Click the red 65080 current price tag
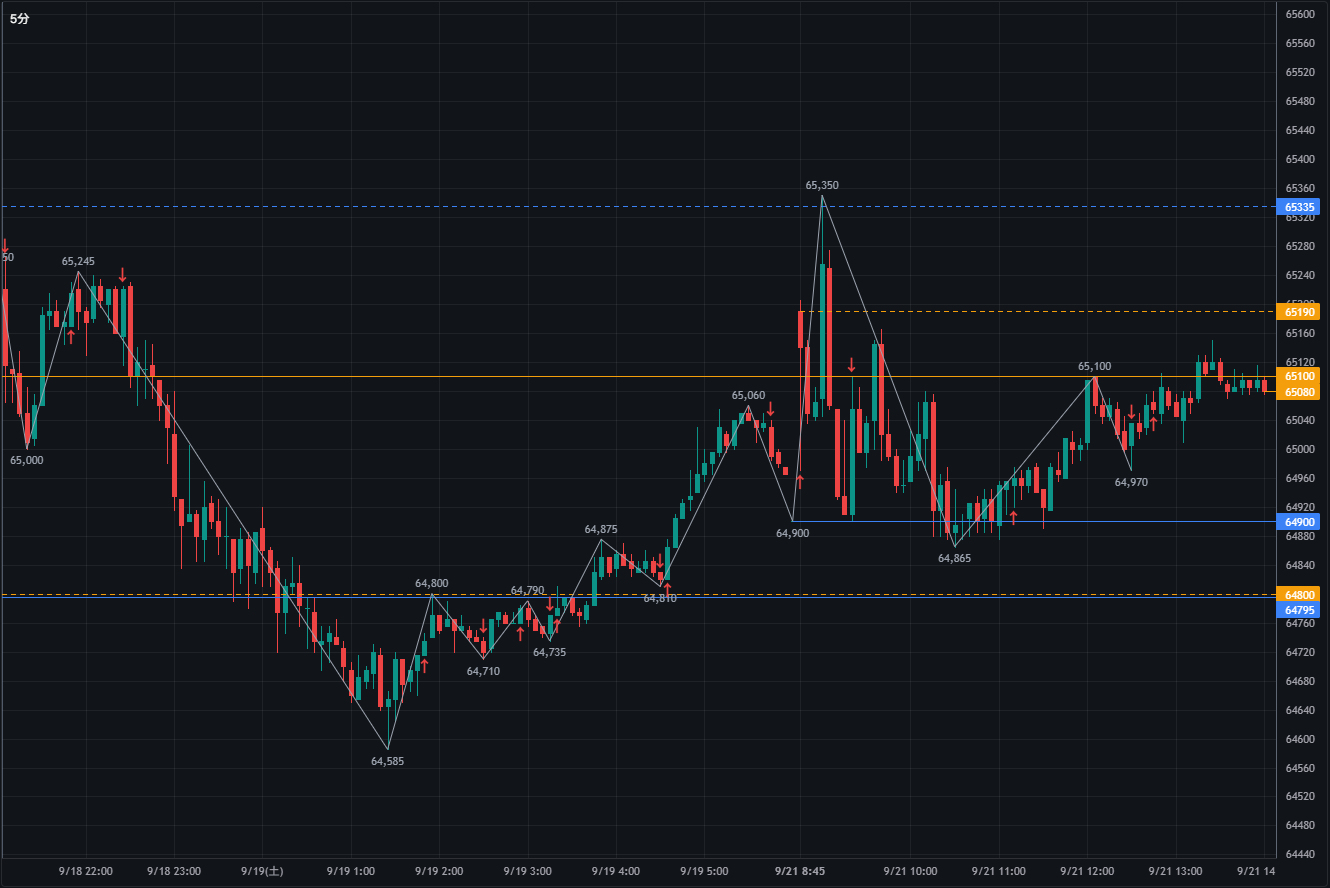1330x888 pixels. [x=1300, y=391]
